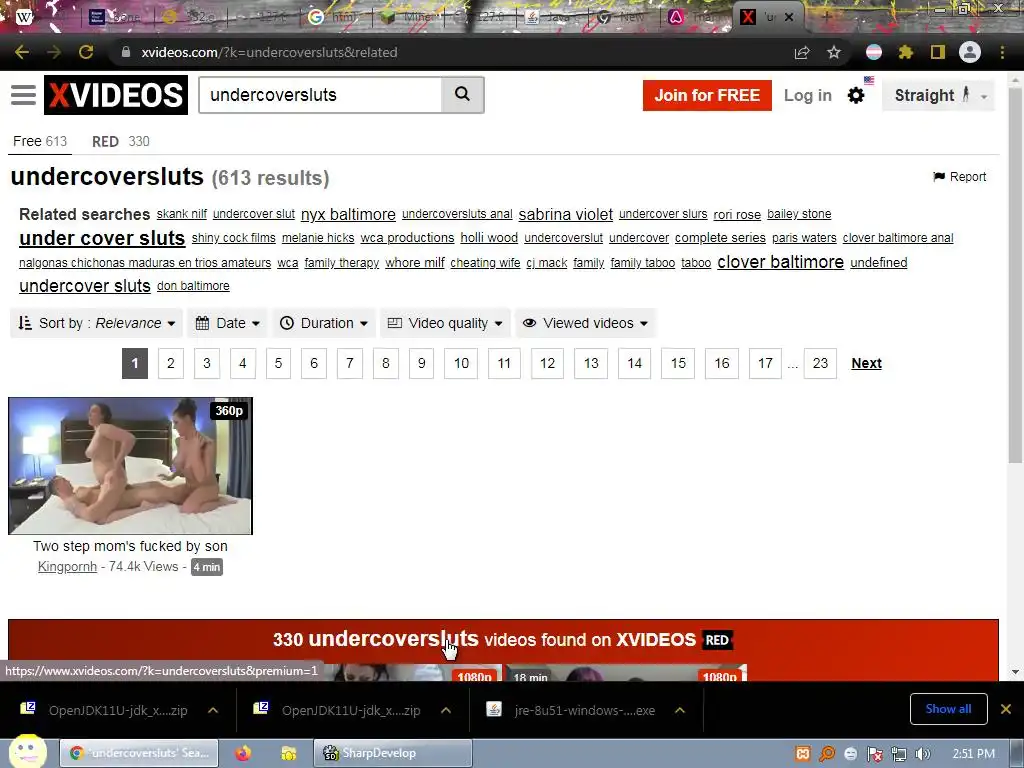Click the page vertical scrollbar
The image size is (1024, 768).
click(x=1016, y=274)
